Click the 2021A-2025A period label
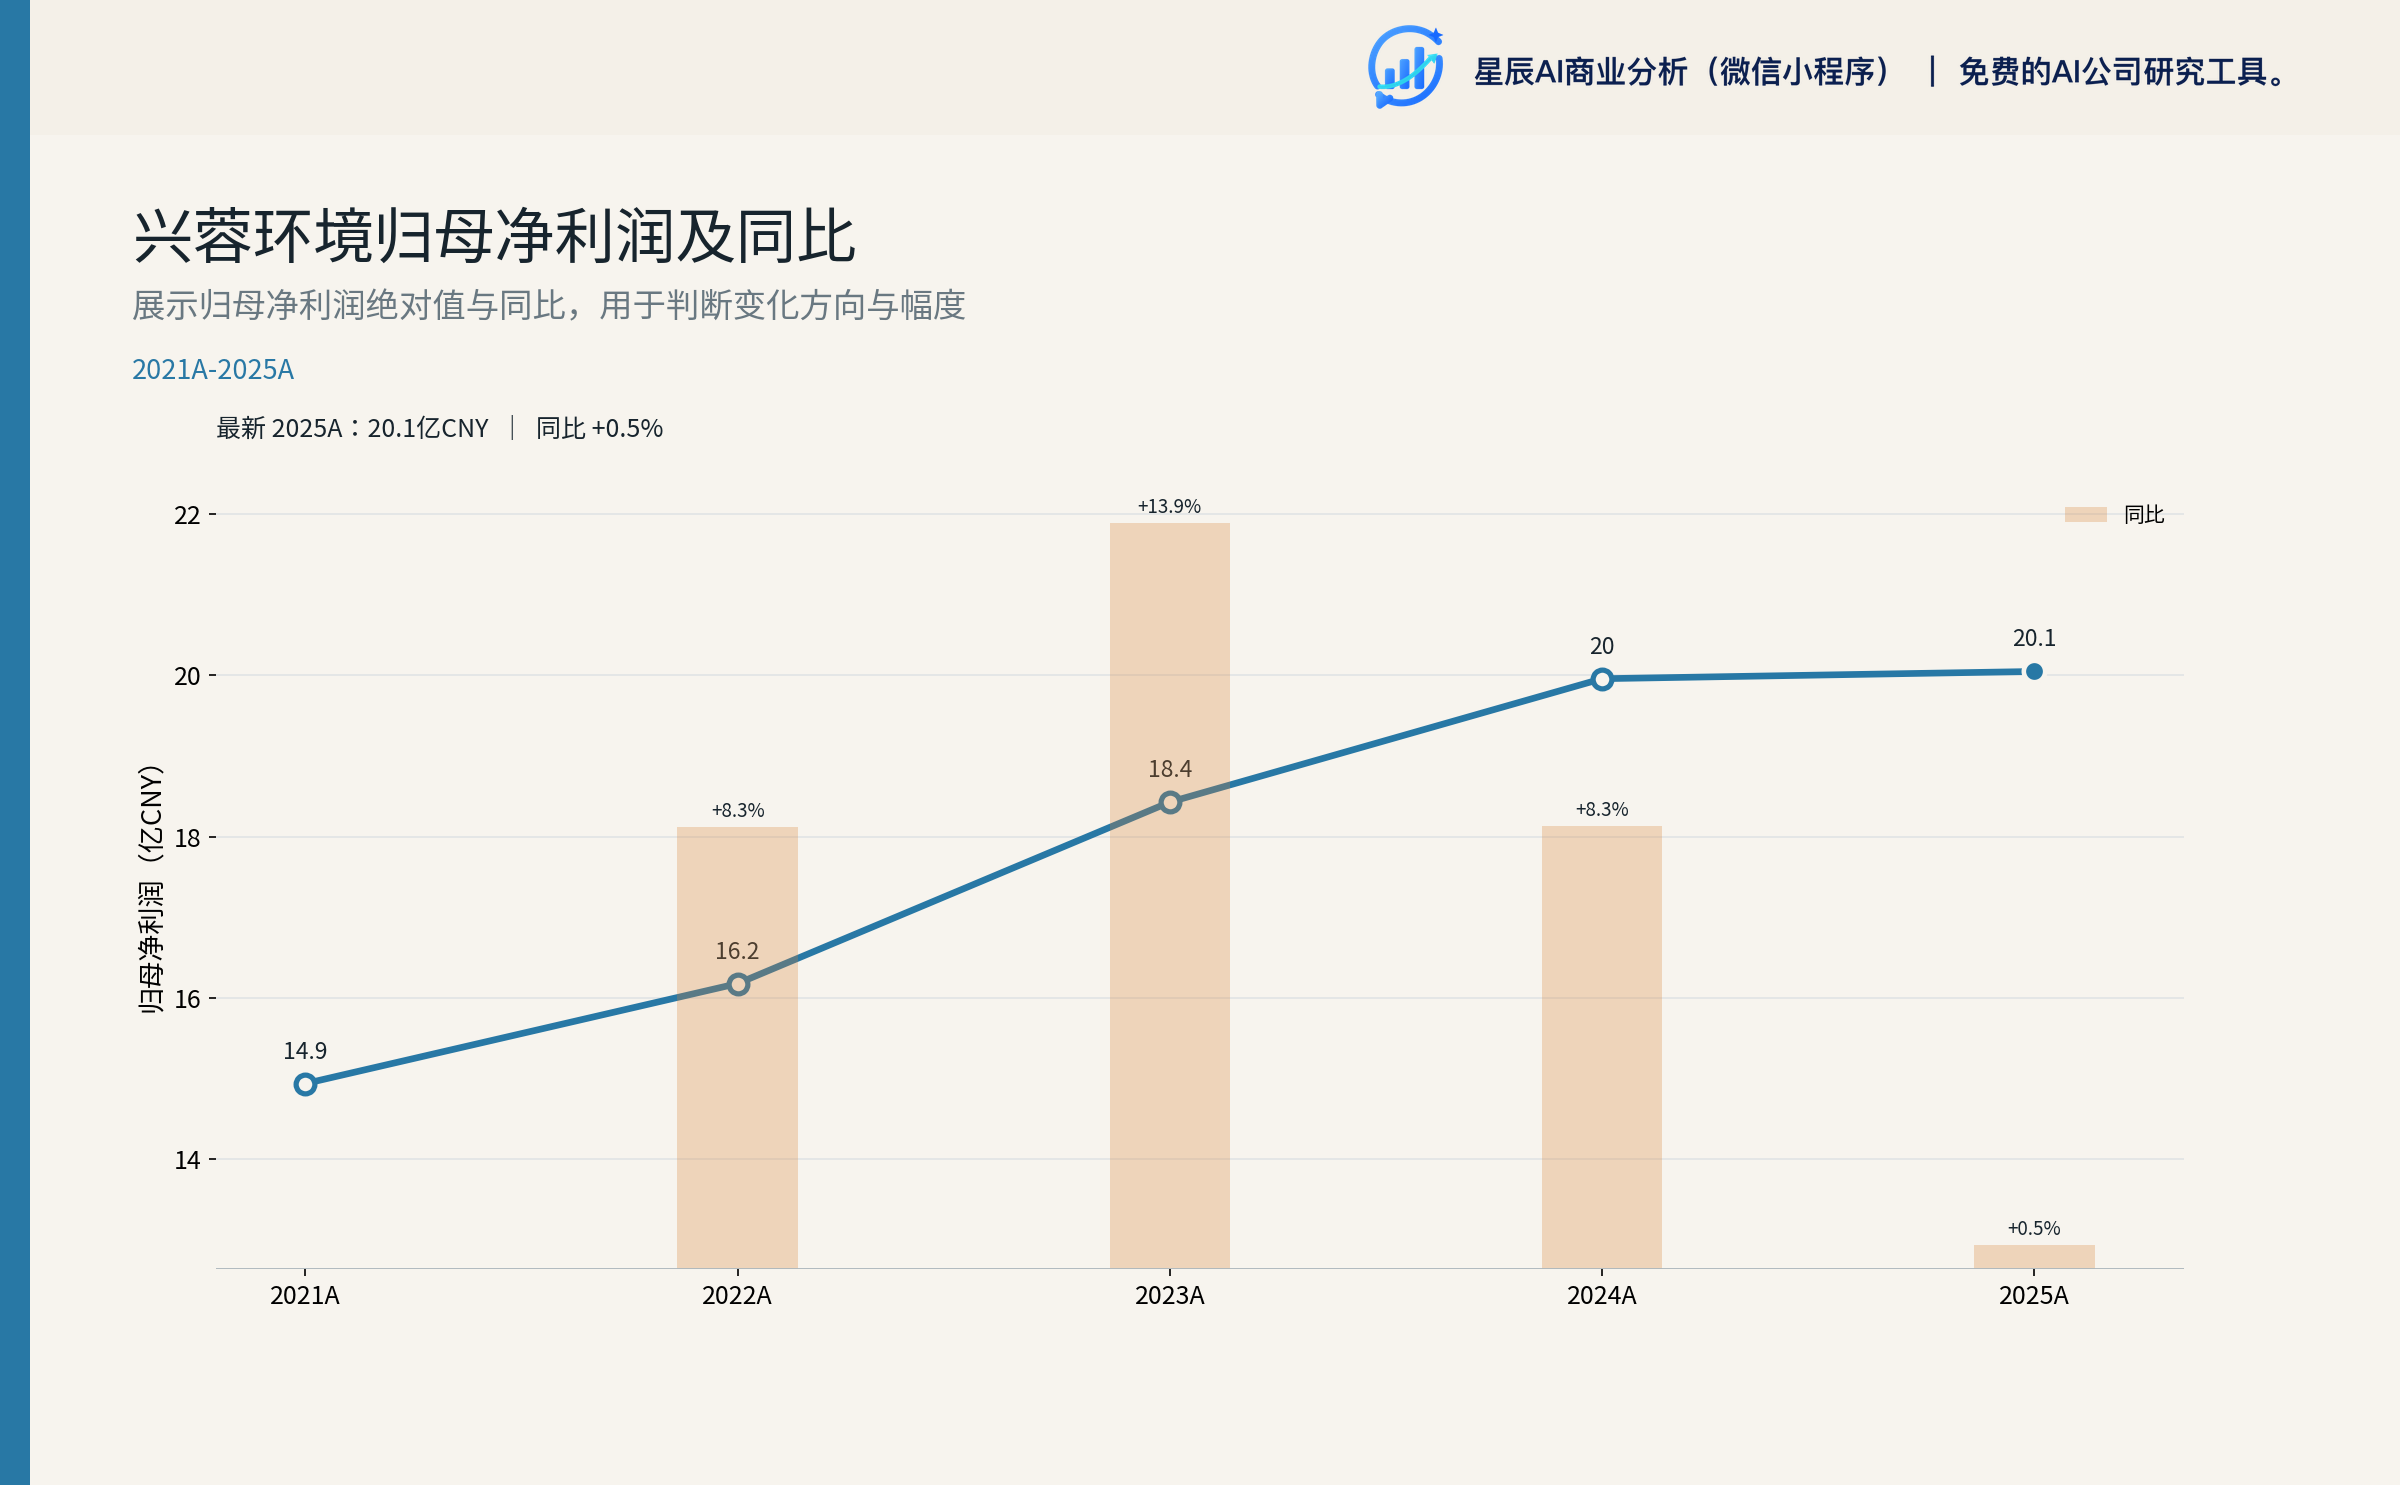Screen dimensions: 2400x1485 (213, 369)
